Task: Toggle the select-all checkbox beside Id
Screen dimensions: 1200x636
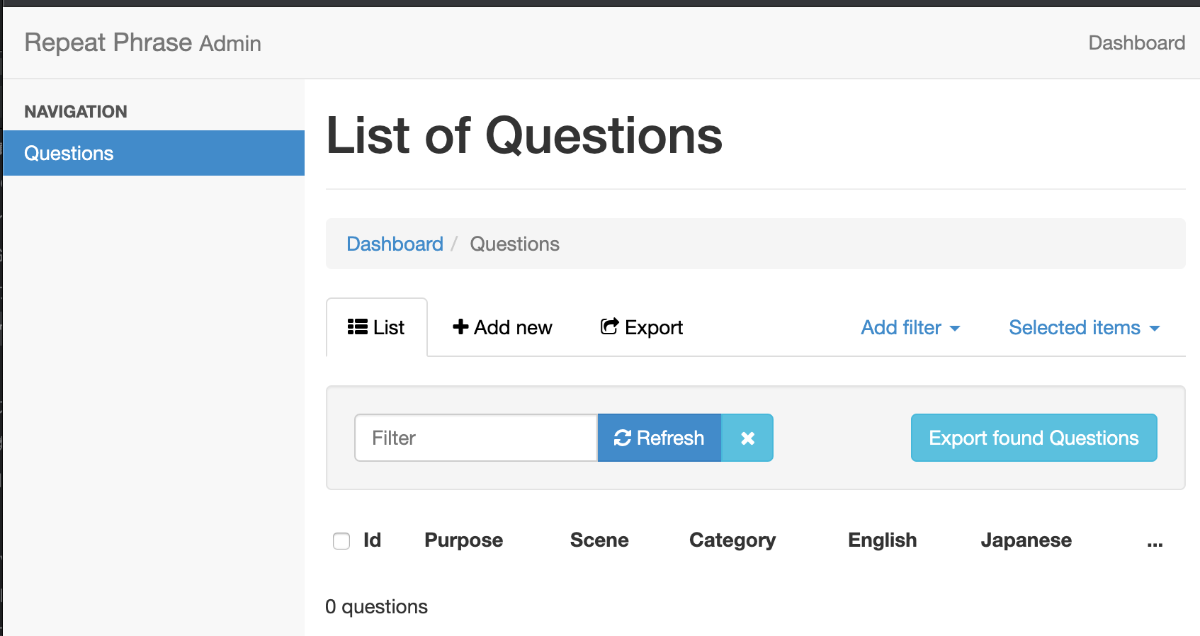Action: (x=342, y=541)
